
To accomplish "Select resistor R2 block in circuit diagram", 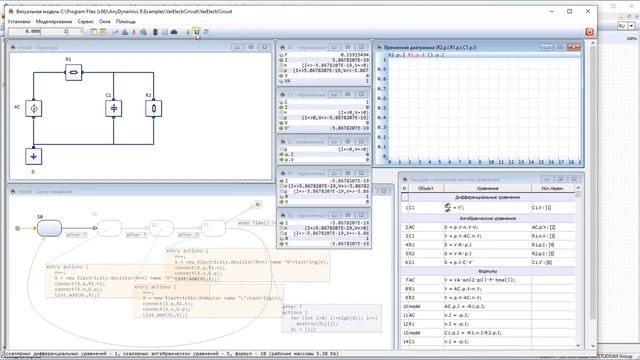I will click(153, 109).
